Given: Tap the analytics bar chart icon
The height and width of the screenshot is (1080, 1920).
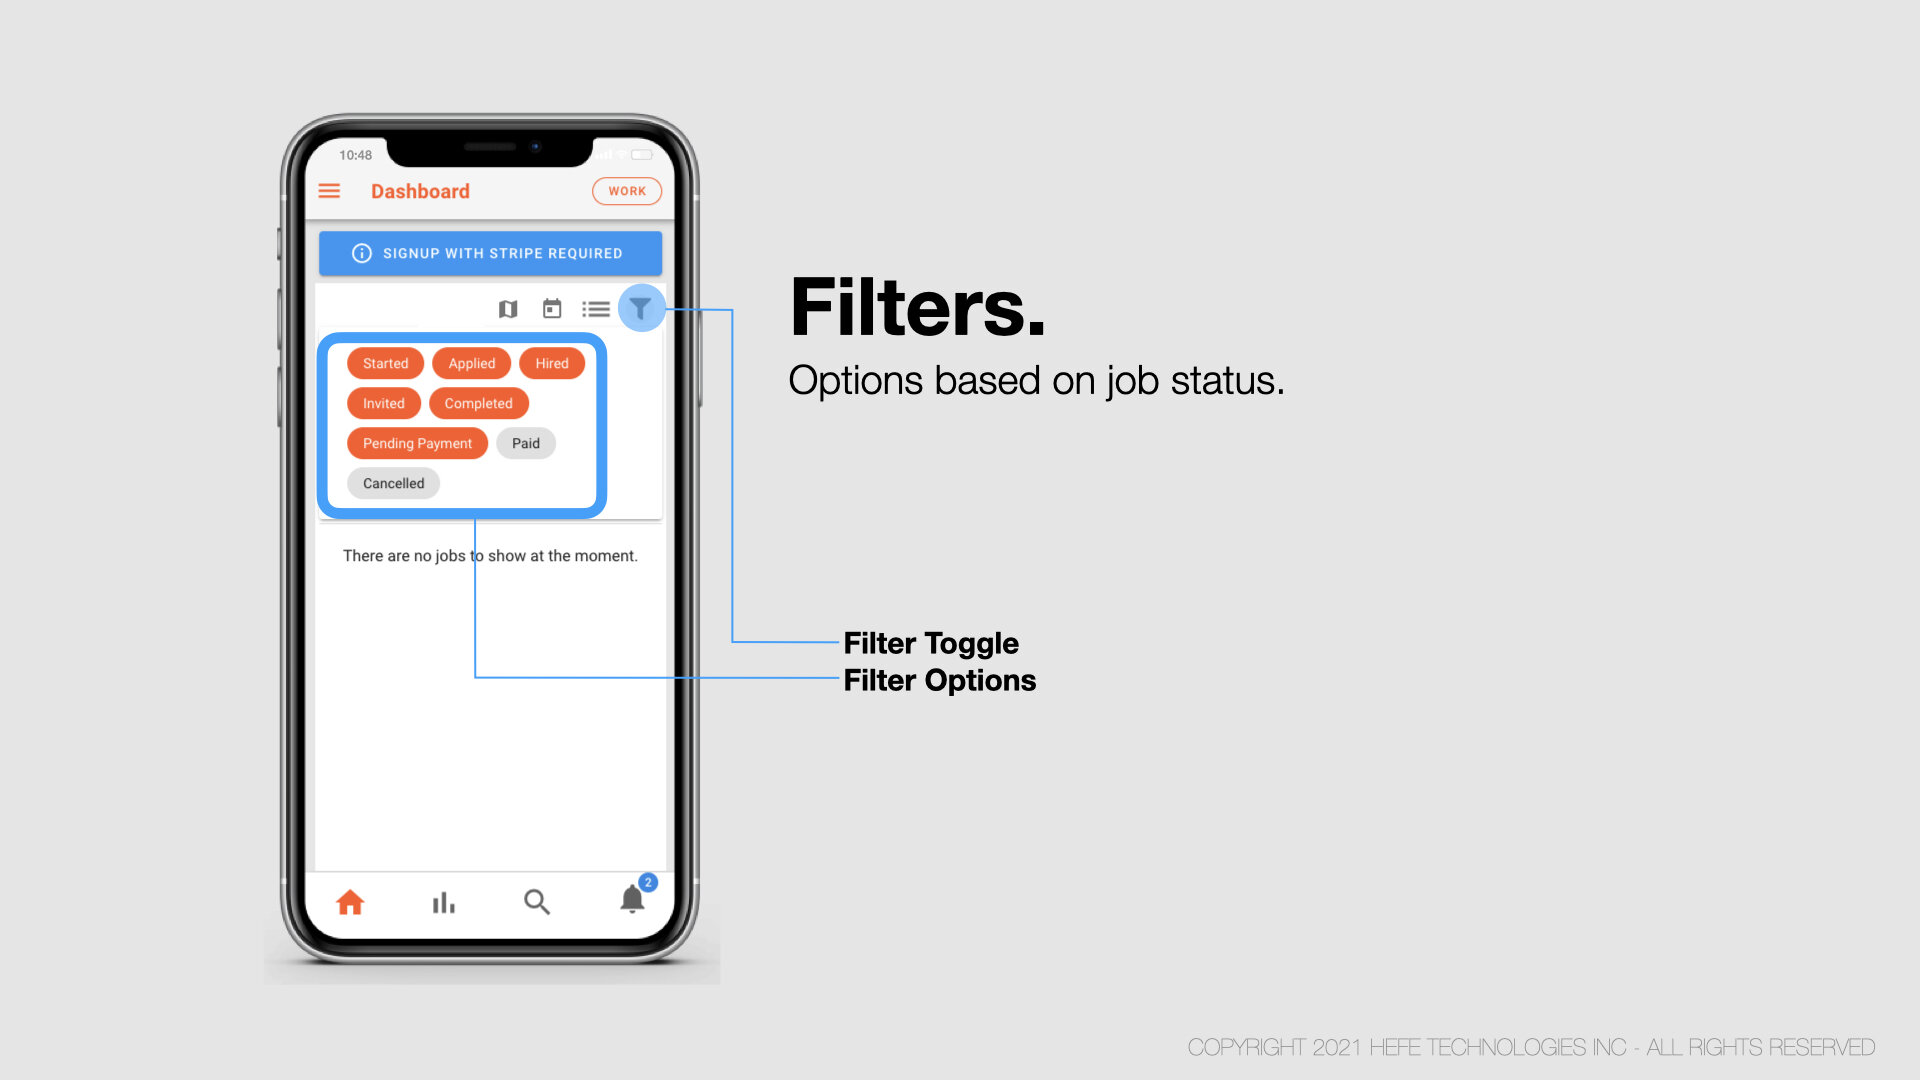Looking at the screenshot, I should pyautogui.click(x=443, y=902).
